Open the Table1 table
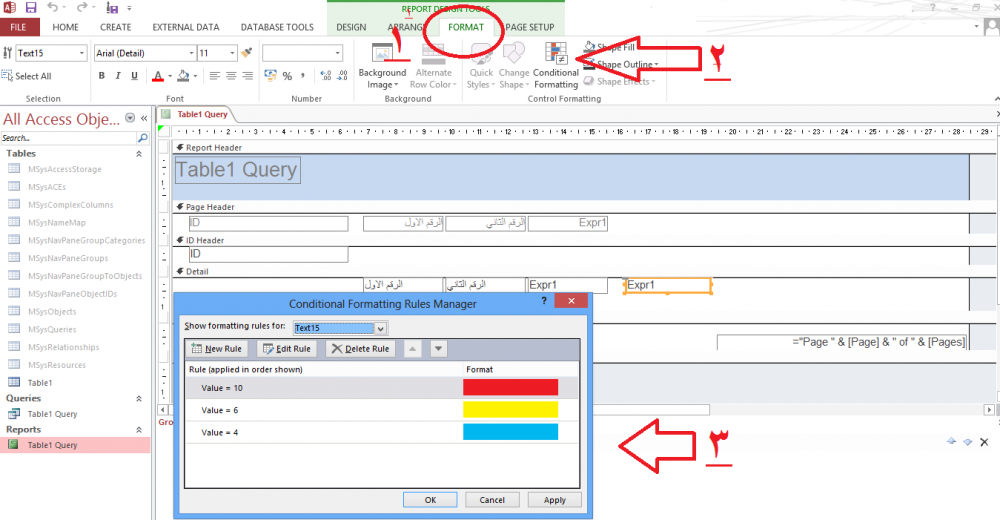The width and height of the screenshot is (1000, 520). click(40, 382)
